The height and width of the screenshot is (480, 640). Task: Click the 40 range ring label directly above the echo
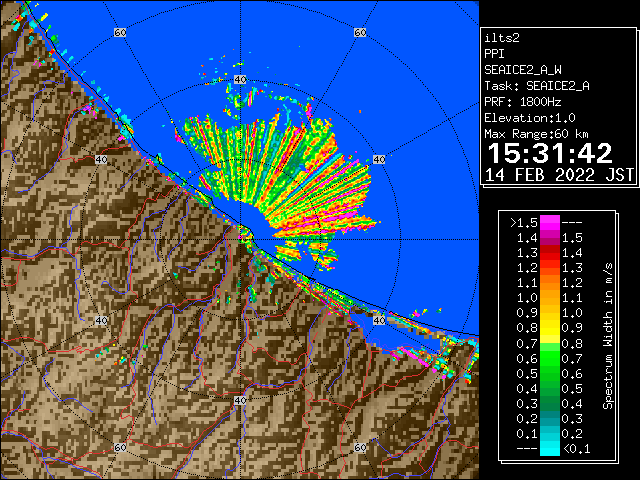click(x=240, y=80)
